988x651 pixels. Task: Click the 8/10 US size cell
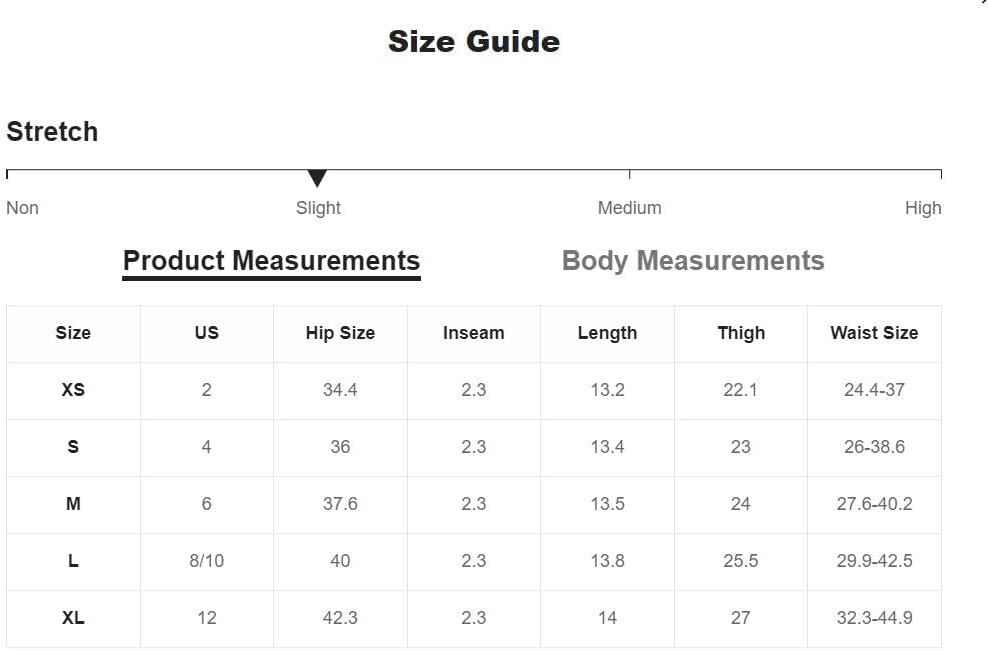[207, 561]
